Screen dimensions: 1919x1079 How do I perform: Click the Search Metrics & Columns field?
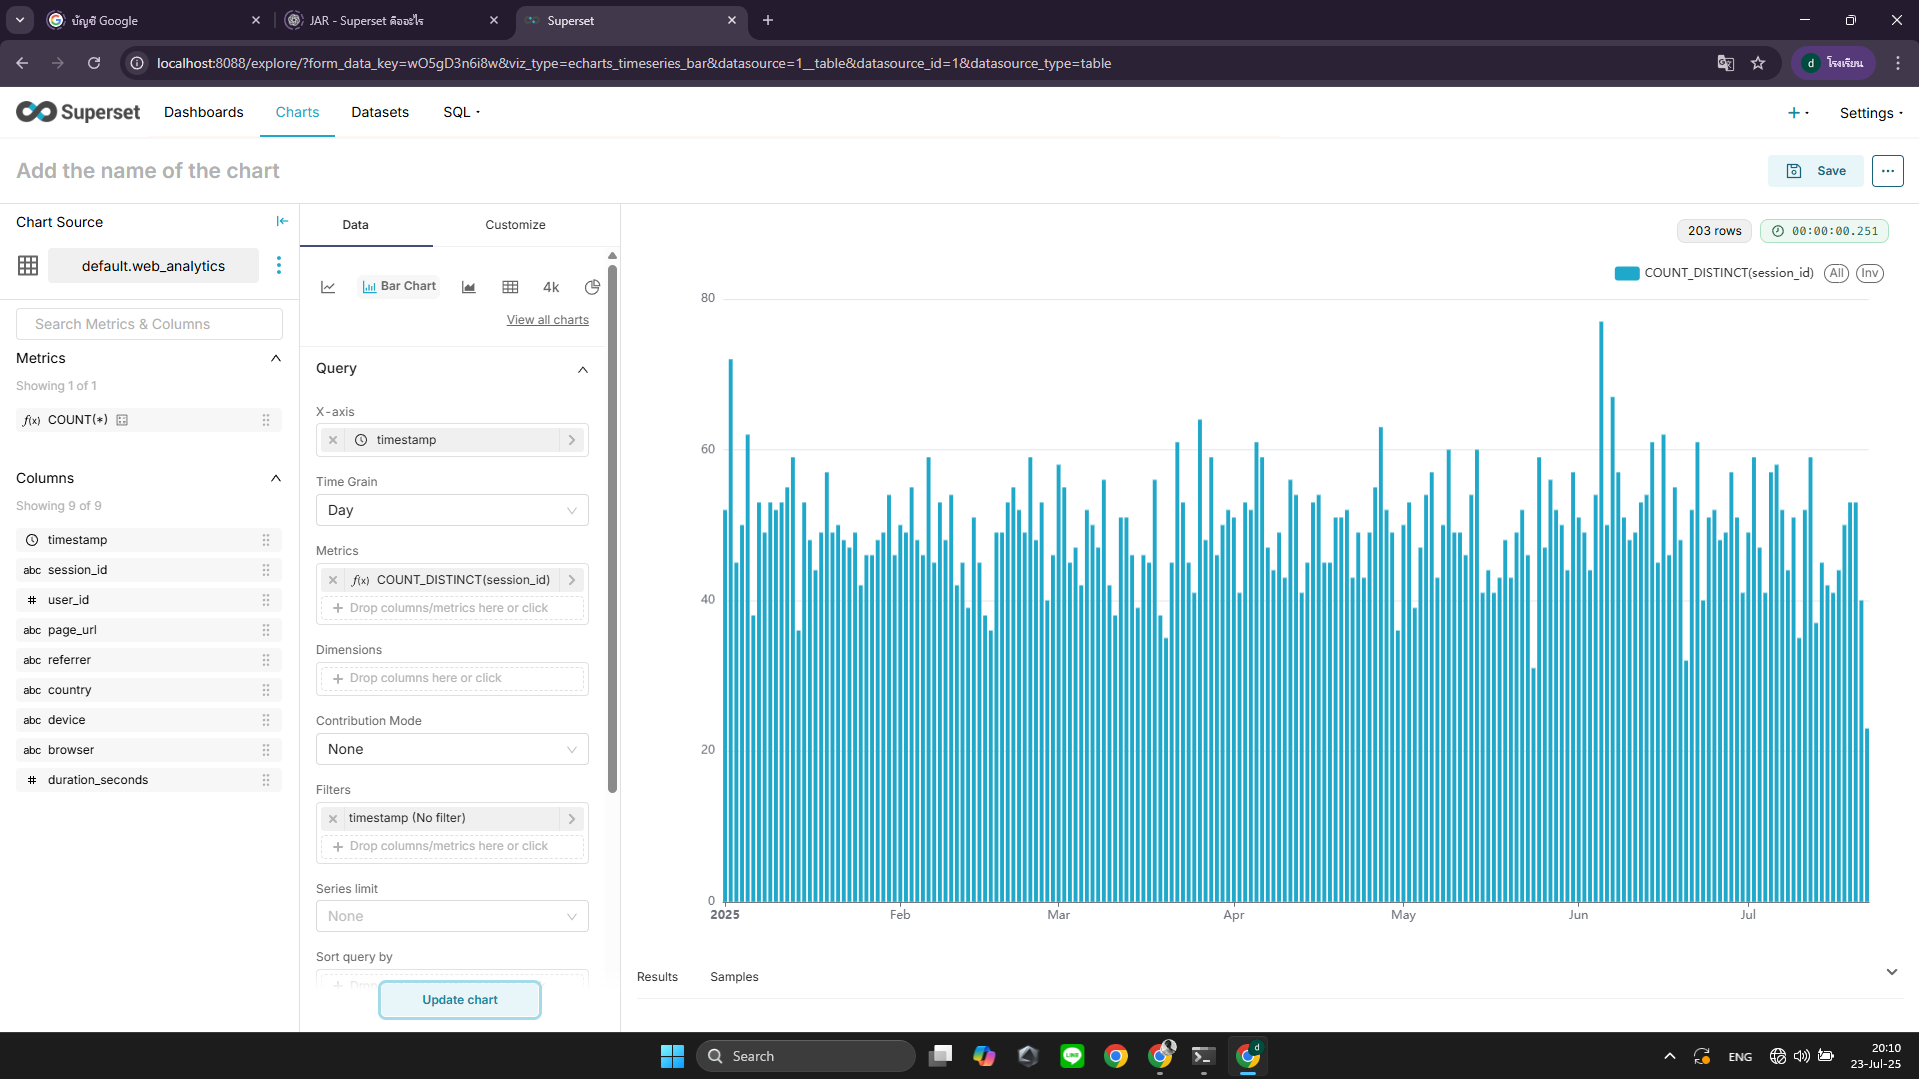click(148, 323)
